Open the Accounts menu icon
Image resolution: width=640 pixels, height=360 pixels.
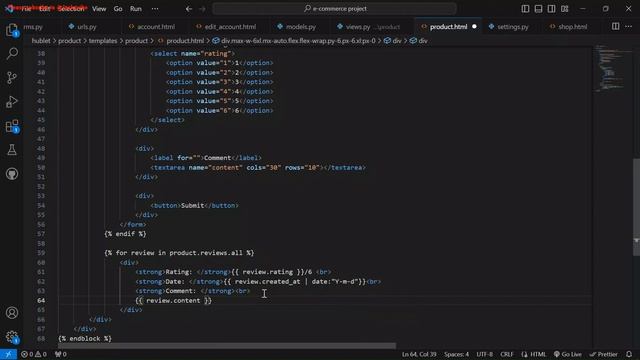pyautogui.click(x=12, y=313)
